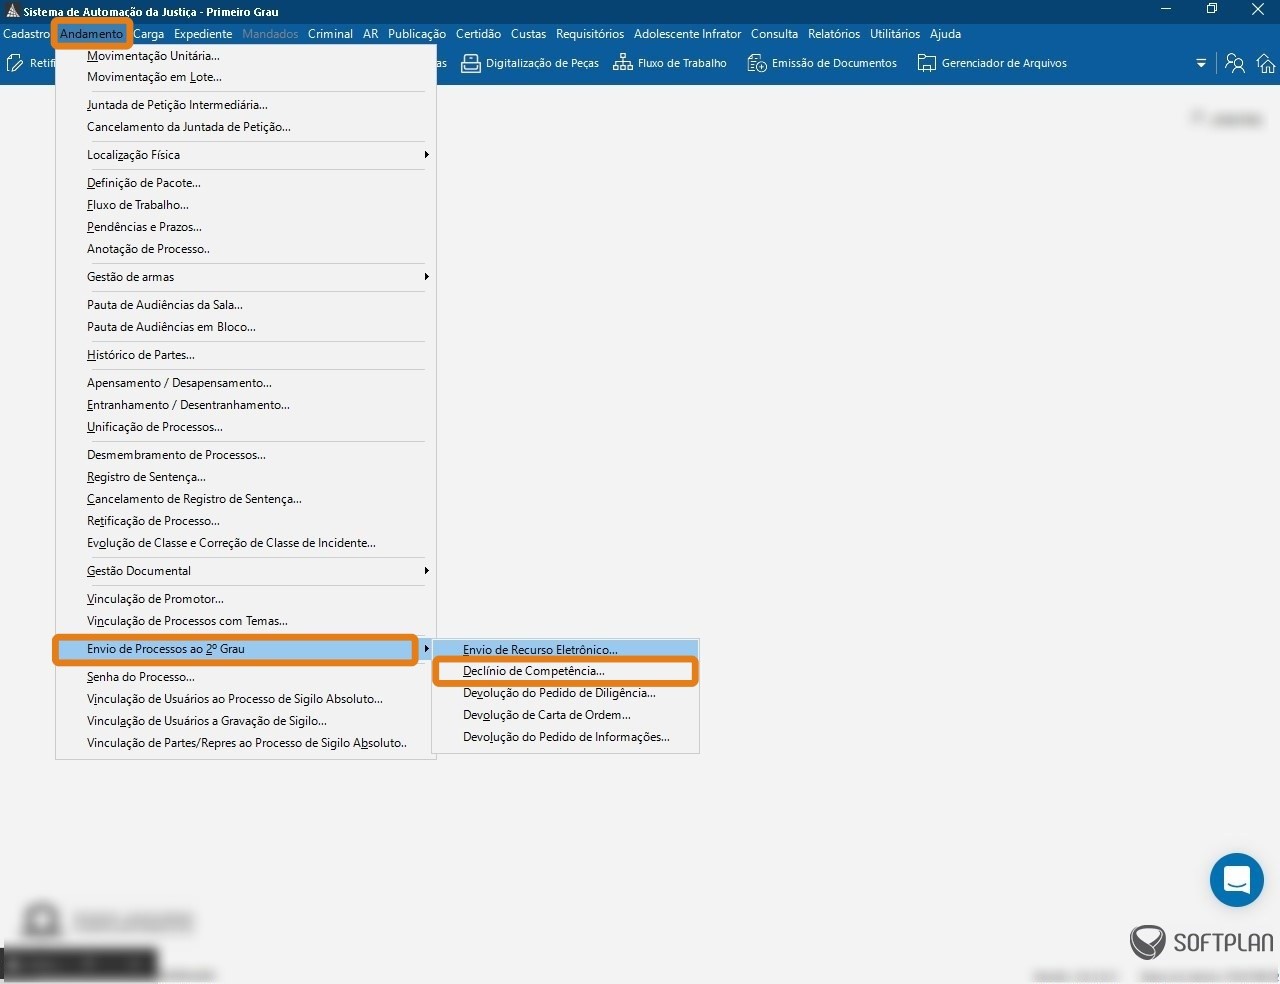Open the Criminal menu

click(x=330, y=34)
